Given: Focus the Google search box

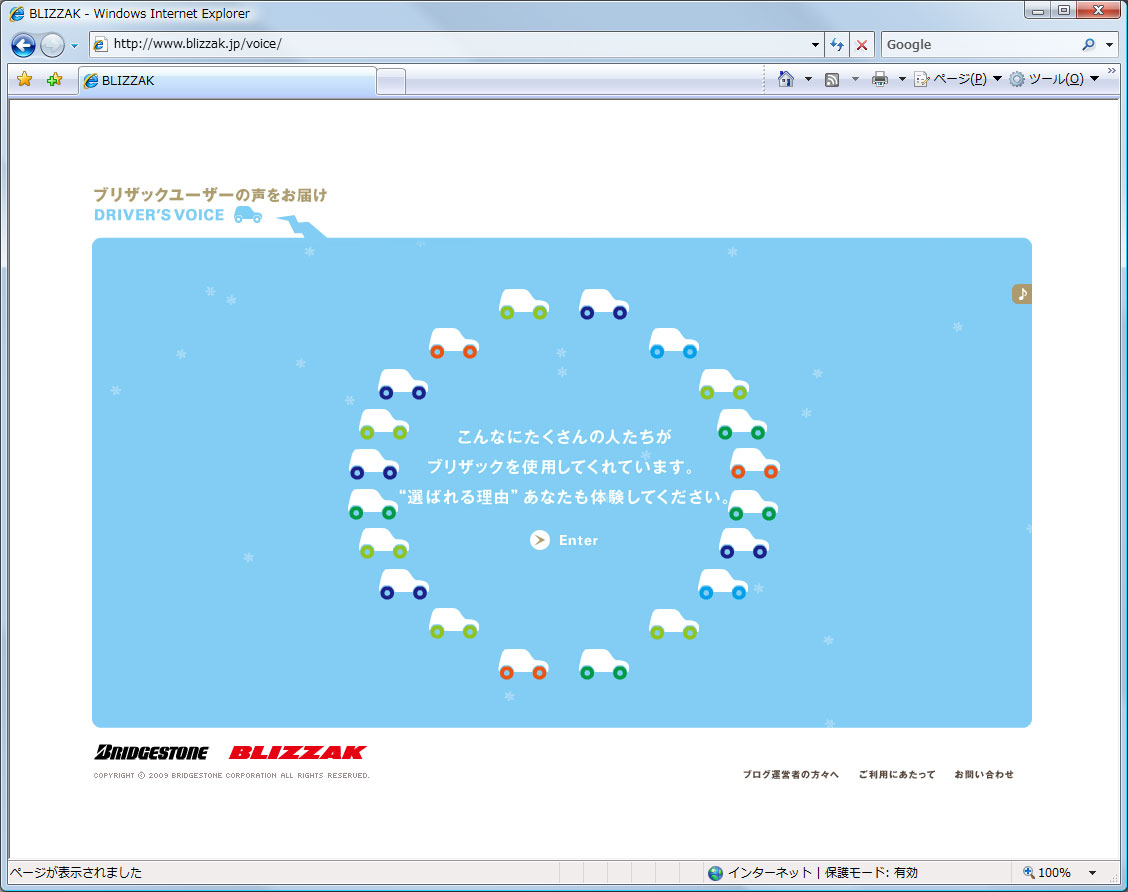Looking at the screenshot, I should tap(981, 45).
